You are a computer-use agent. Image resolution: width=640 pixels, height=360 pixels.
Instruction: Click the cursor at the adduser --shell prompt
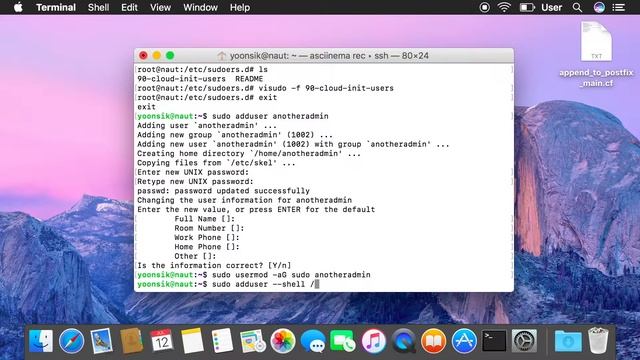coord(317,284)
